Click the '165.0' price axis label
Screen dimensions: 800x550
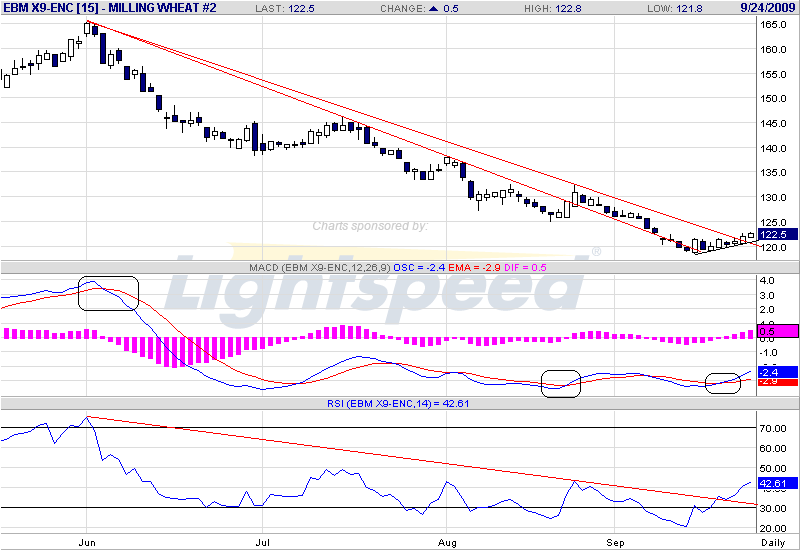pos(773,24)
